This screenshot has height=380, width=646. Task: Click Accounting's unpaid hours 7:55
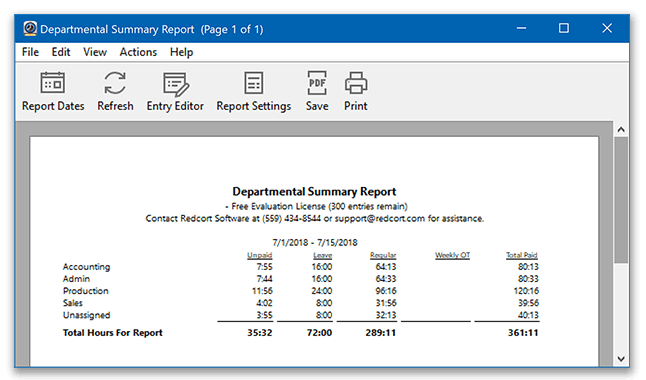[x=264, y=267]
